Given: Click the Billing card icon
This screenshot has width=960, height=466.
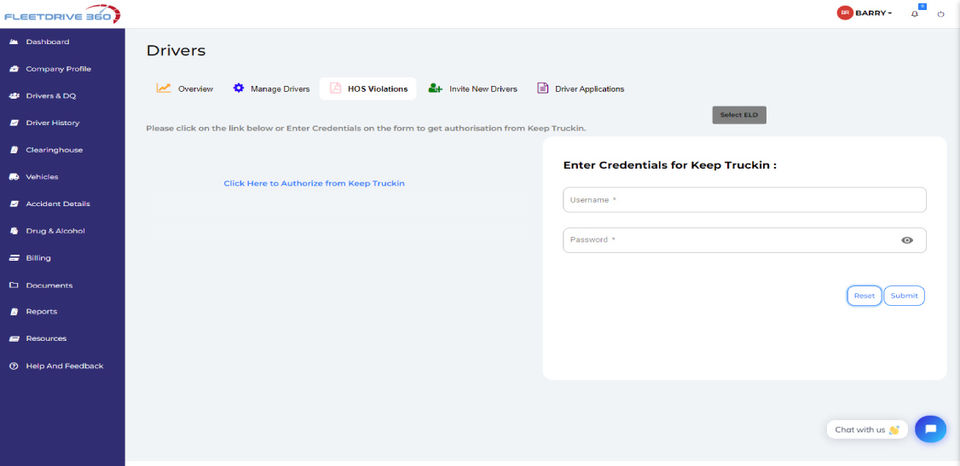Looking at the screenshot, I should click(x=13, y=258).
